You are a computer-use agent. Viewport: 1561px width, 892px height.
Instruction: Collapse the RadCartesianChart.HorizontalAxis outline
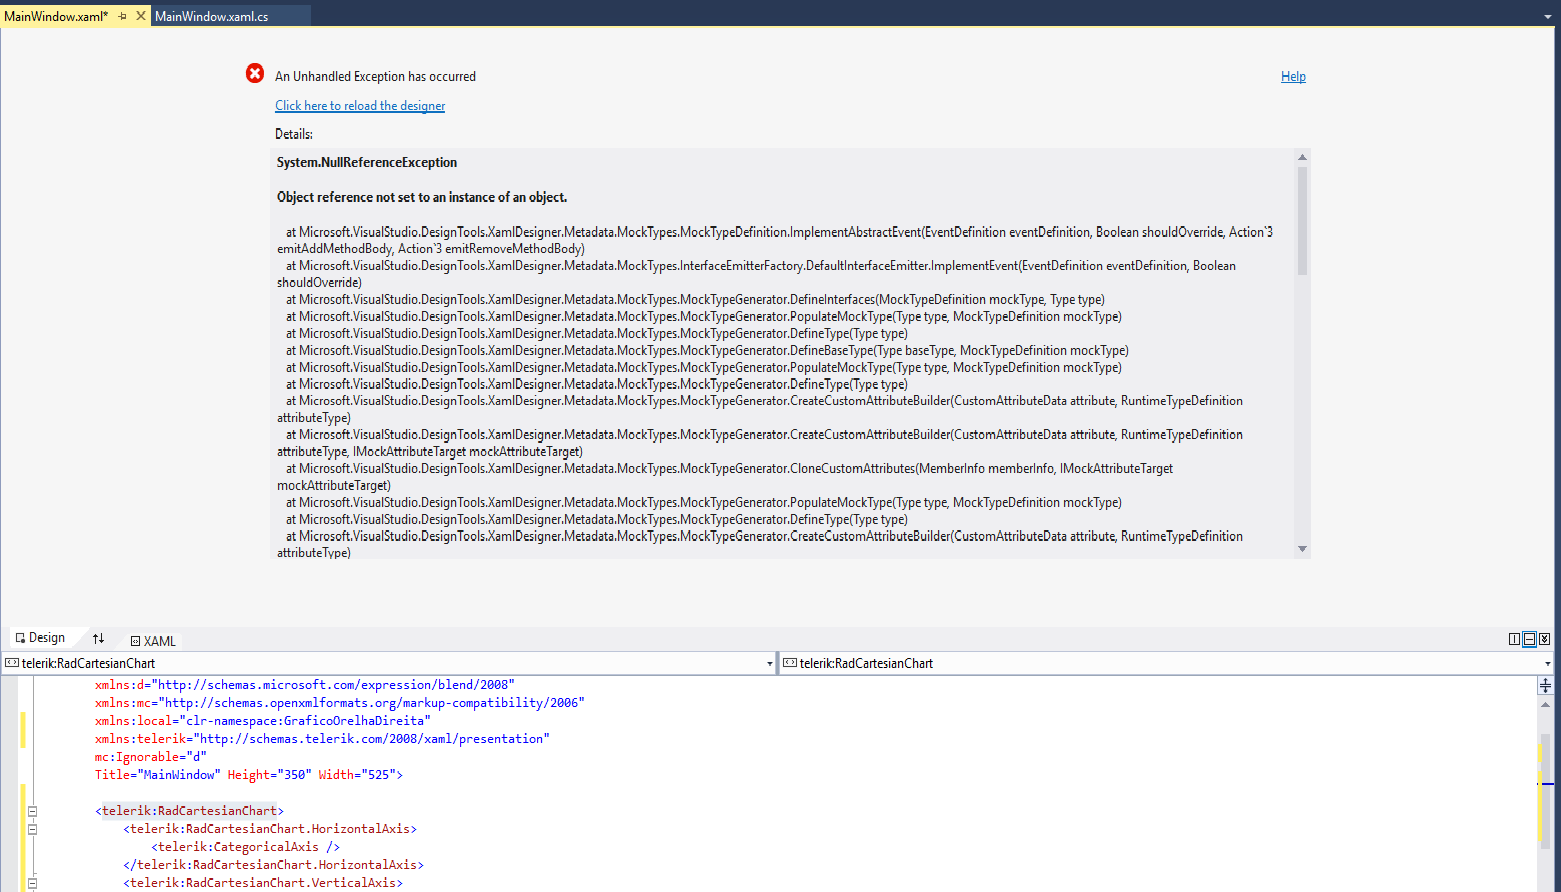pyautogui.click(x=32, y=829)
